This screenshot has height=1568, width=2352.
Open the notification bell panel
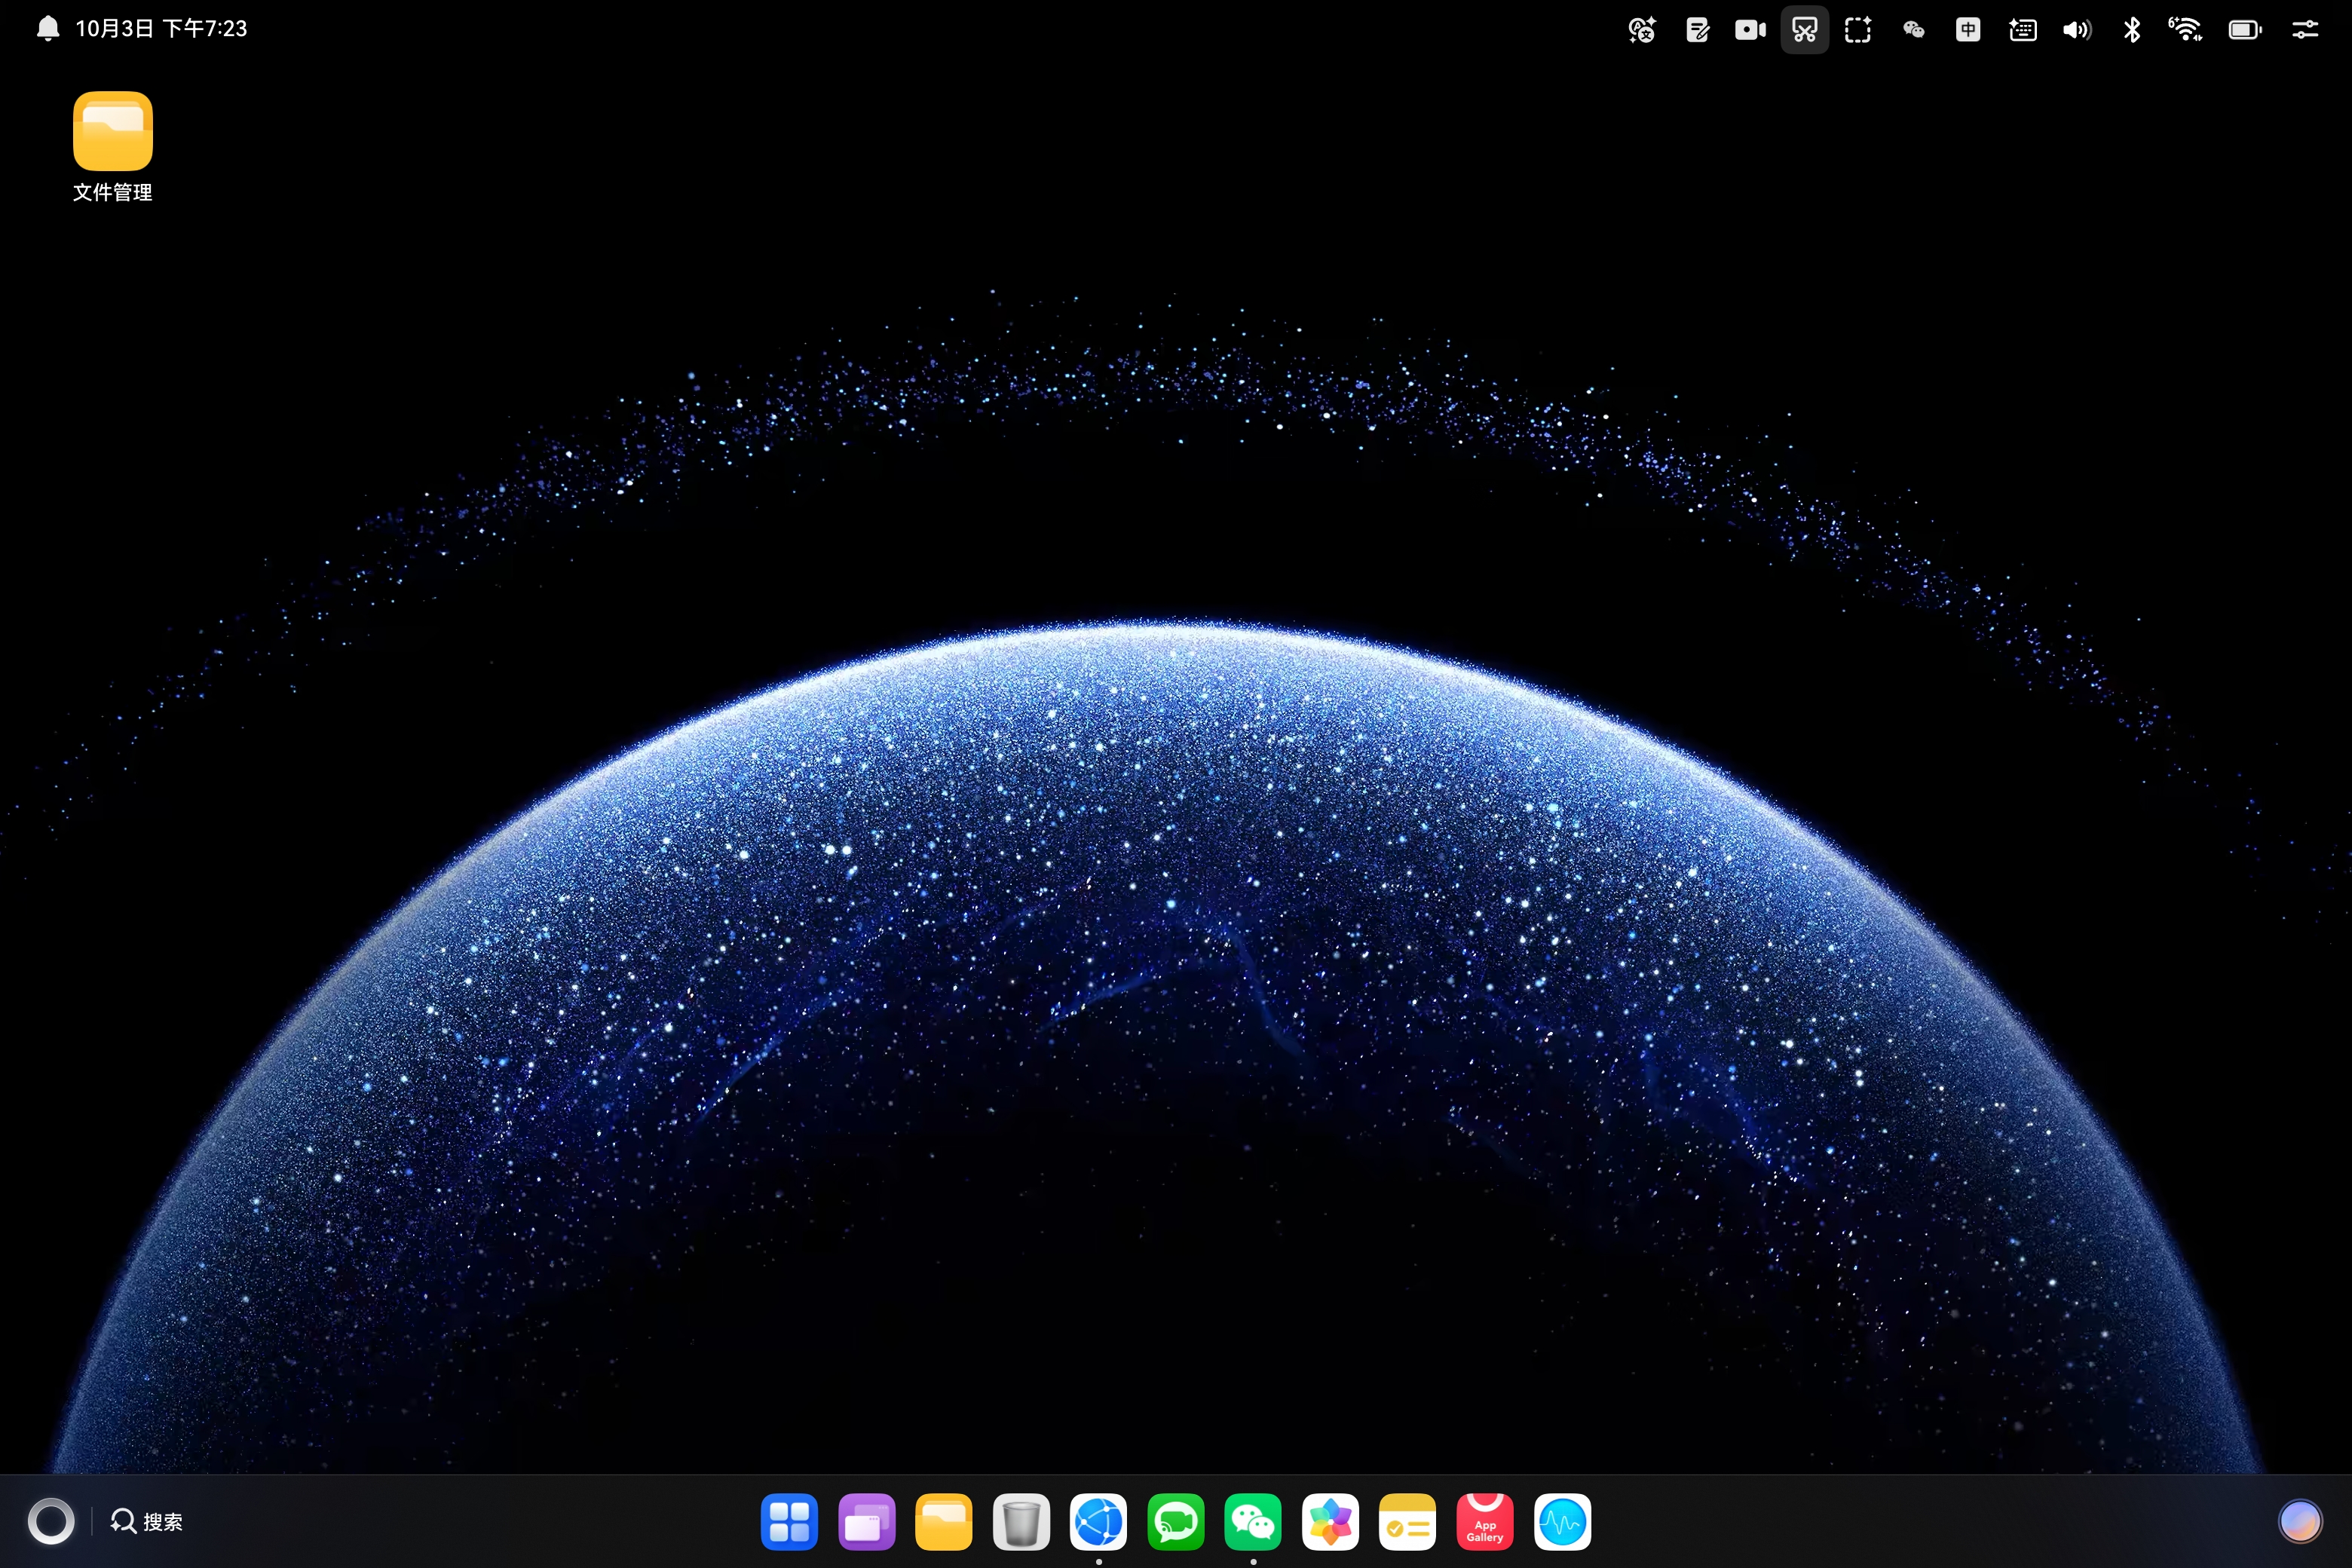point(48,29)
